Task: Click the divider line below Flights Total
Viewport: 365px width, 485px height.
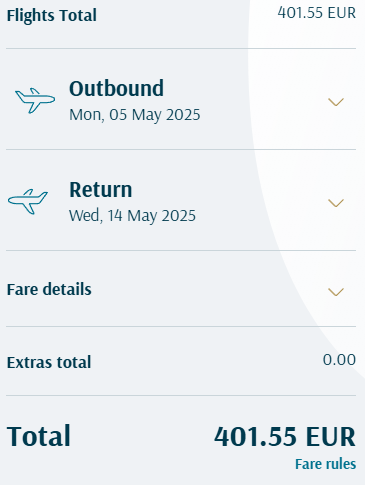Action: [181, 48]
